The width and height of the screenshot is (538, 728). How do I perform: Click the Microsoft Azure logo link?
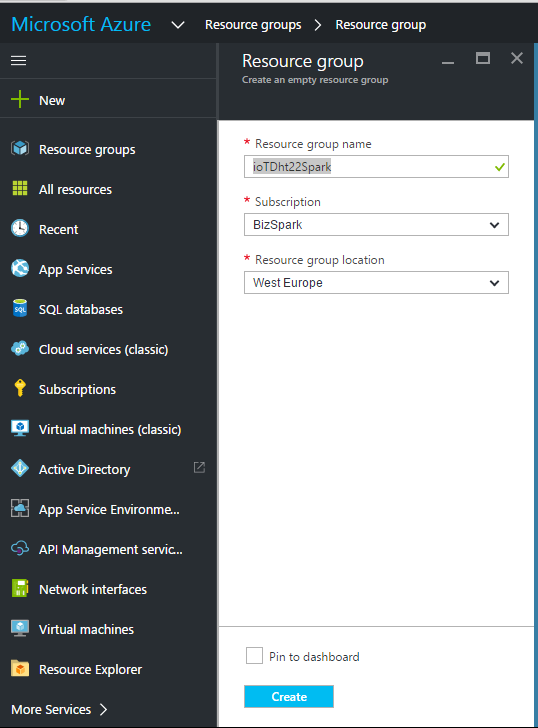coord(81,24)
